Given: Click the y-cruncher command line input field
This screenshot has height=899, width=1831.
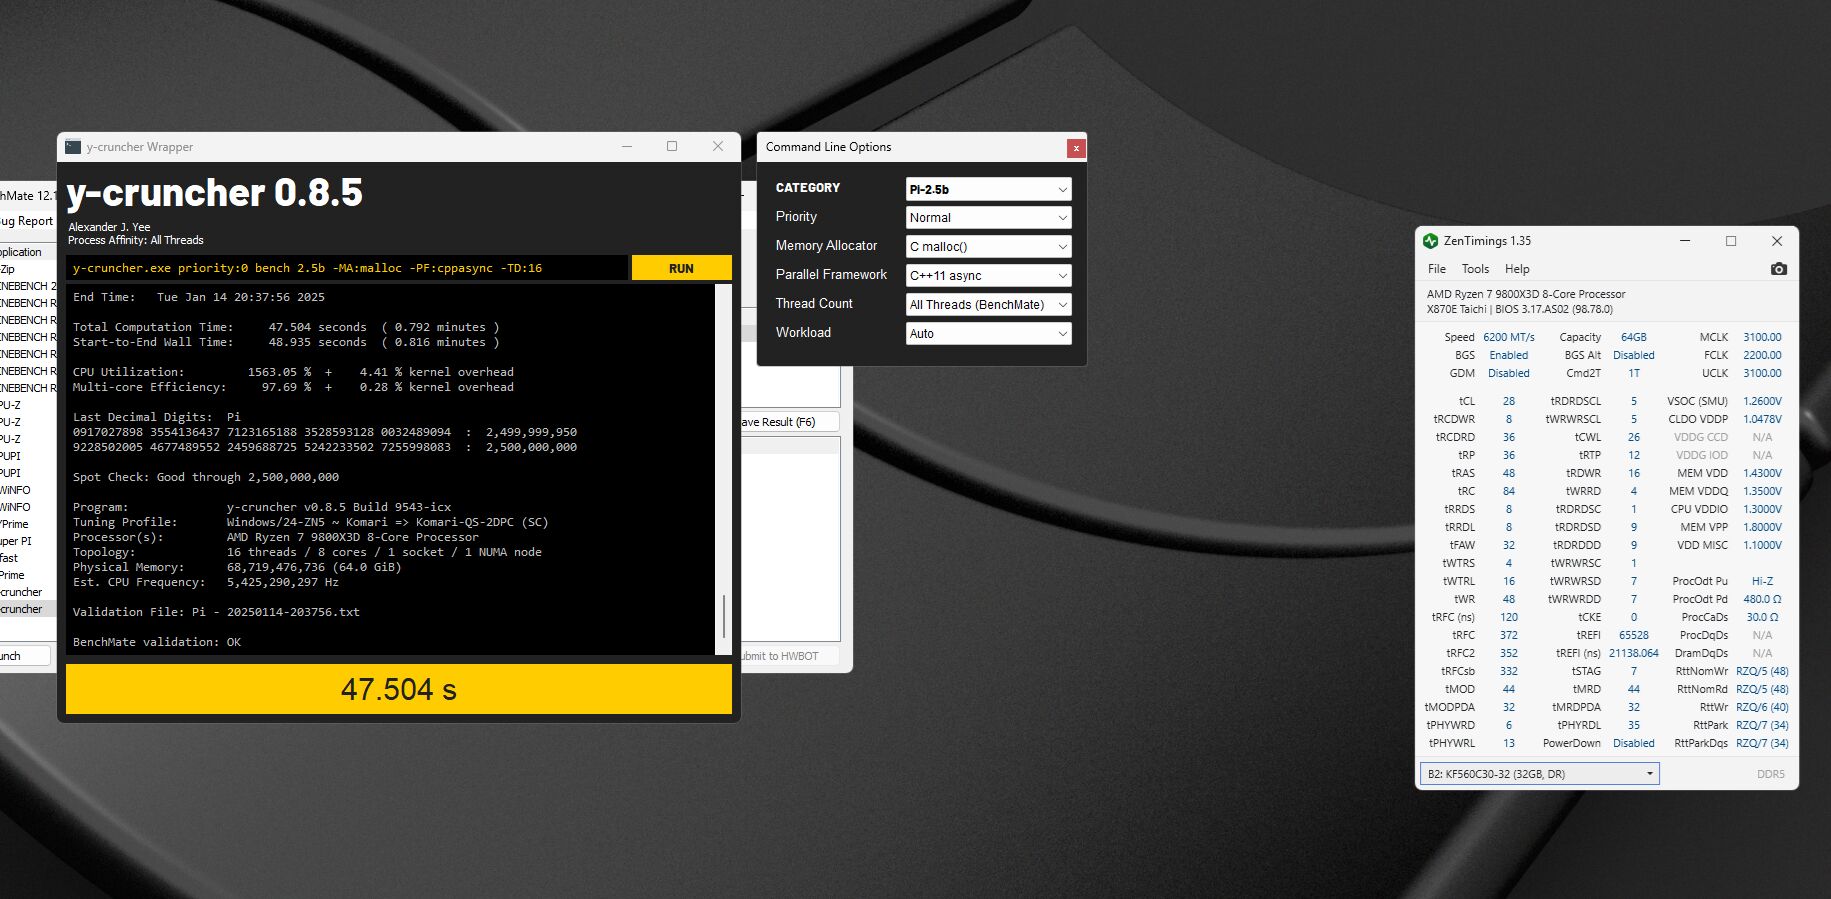Looking at the screenshot, I should pyautogui.click(x=347, y=268).
